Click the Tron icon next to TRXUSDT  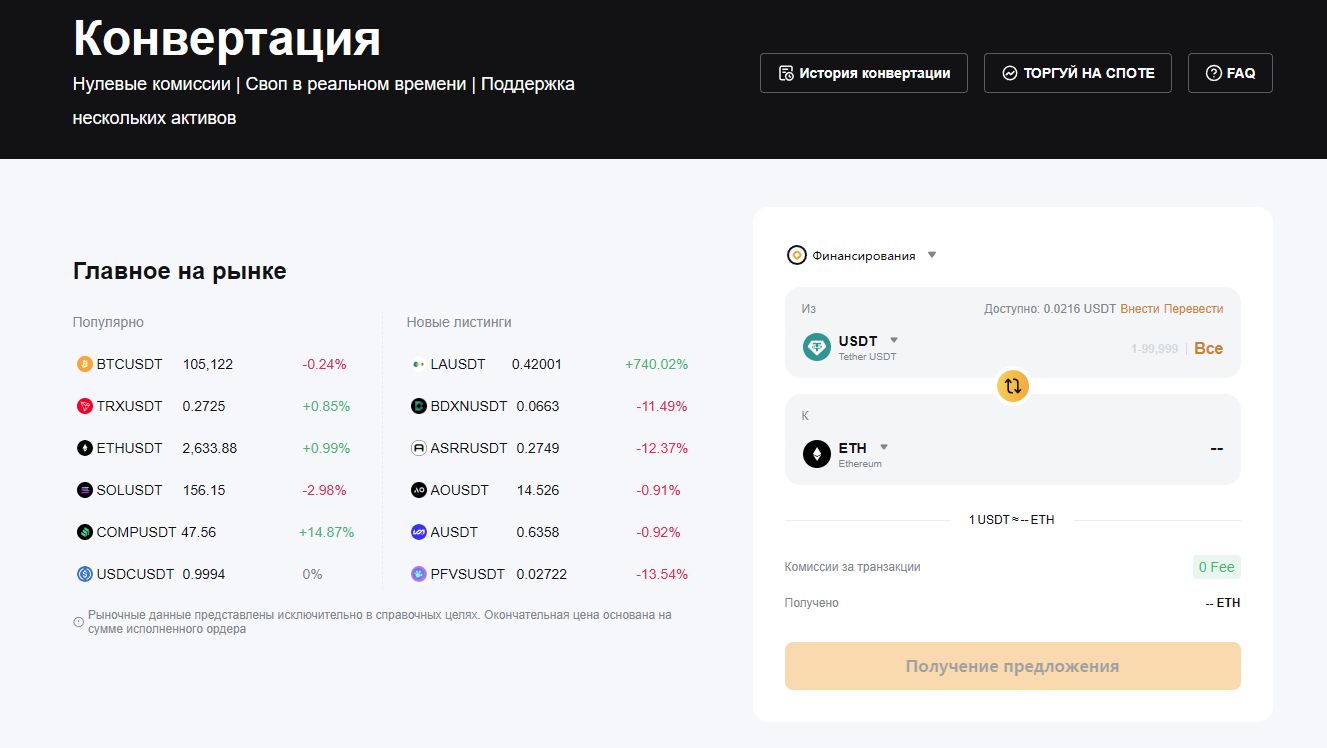click(84, 406)
